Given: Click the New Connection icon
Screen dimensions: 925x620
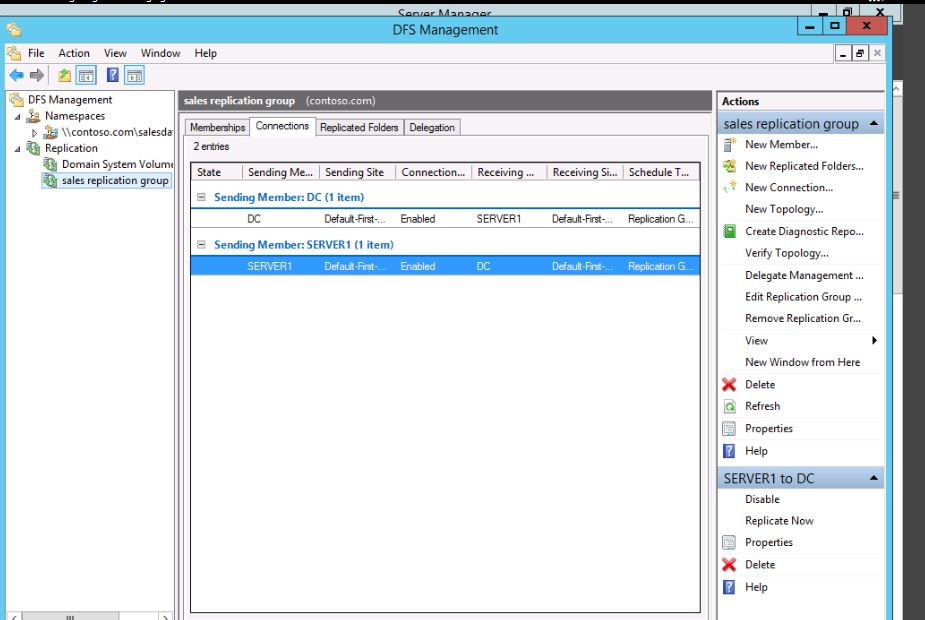Looking at the screenshot, I should (730, 188).
